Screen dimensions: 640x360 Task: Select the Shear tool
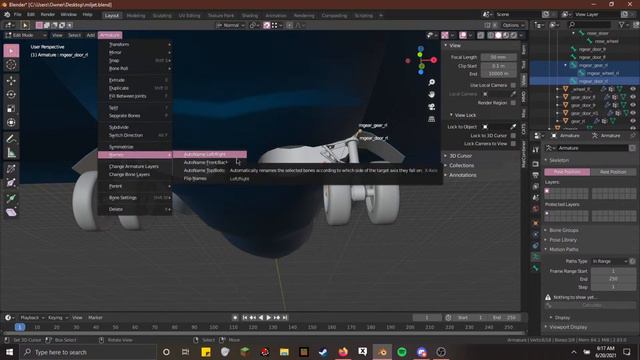click(11, 212)
